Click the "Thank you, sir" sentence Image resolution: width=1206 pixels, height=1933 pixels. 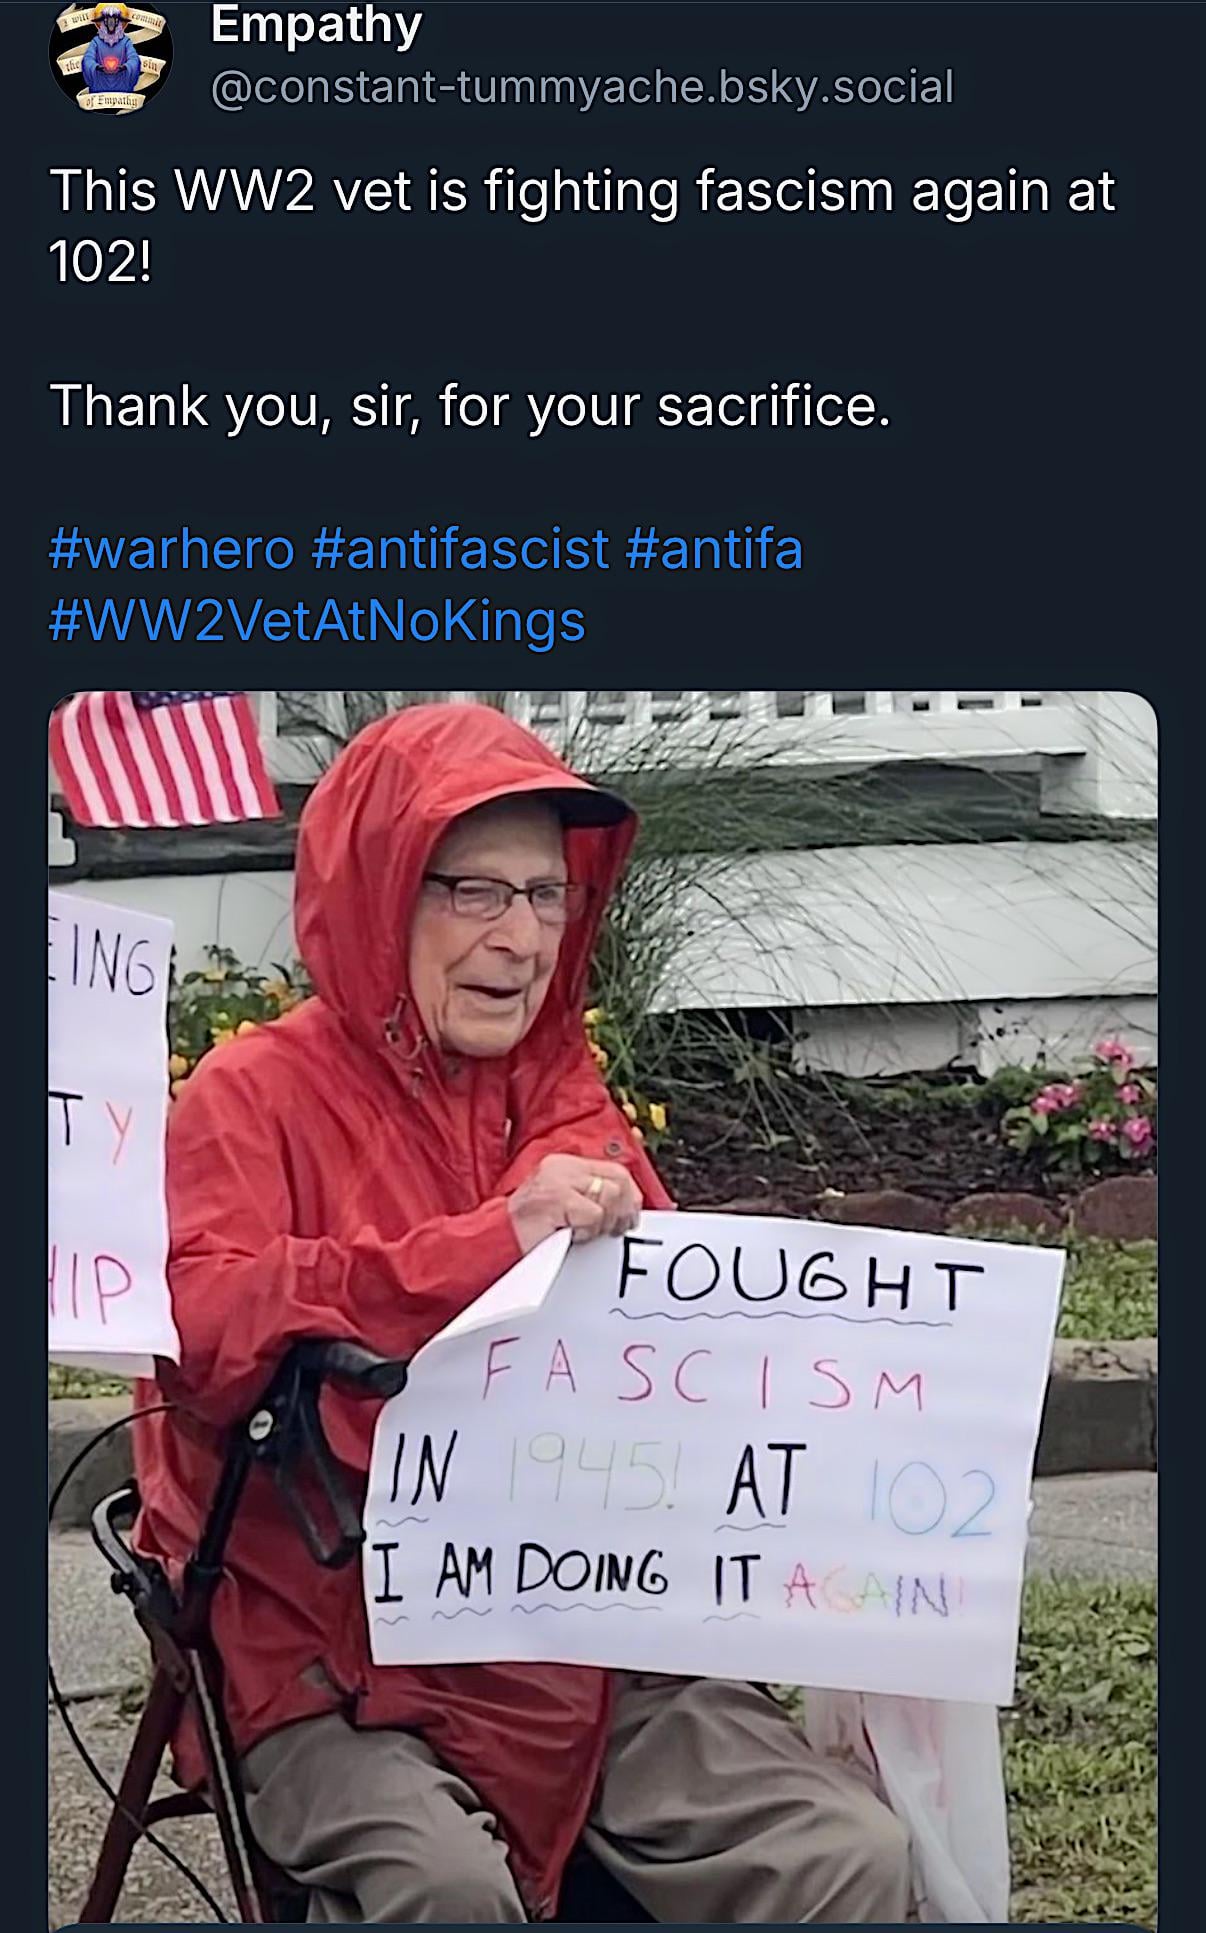click(470, 406)
